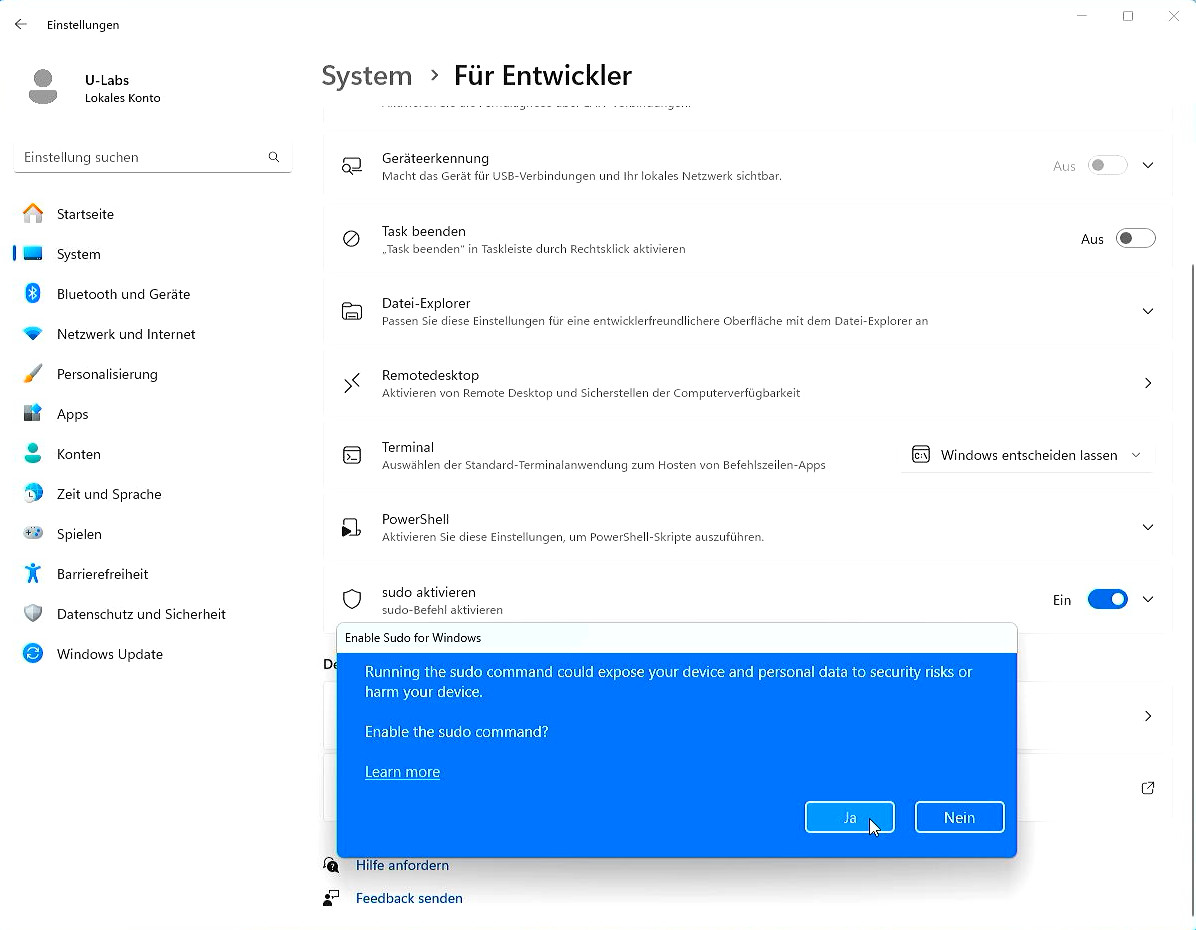Toggle the Geräteerkennung switch
1196x930 pixels.
click(1108, 166)
